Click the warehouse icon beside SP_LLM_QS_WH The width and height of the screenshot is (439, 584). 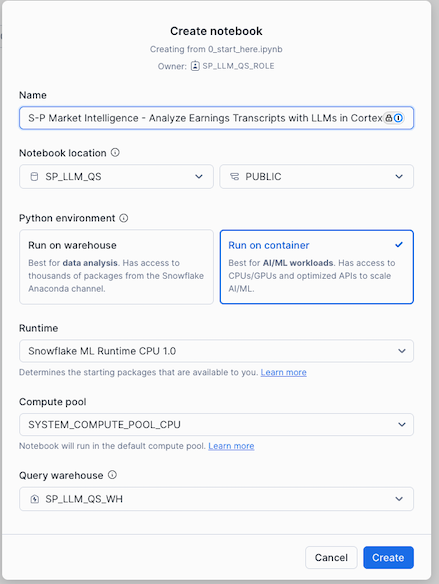[x=35, y=499]
